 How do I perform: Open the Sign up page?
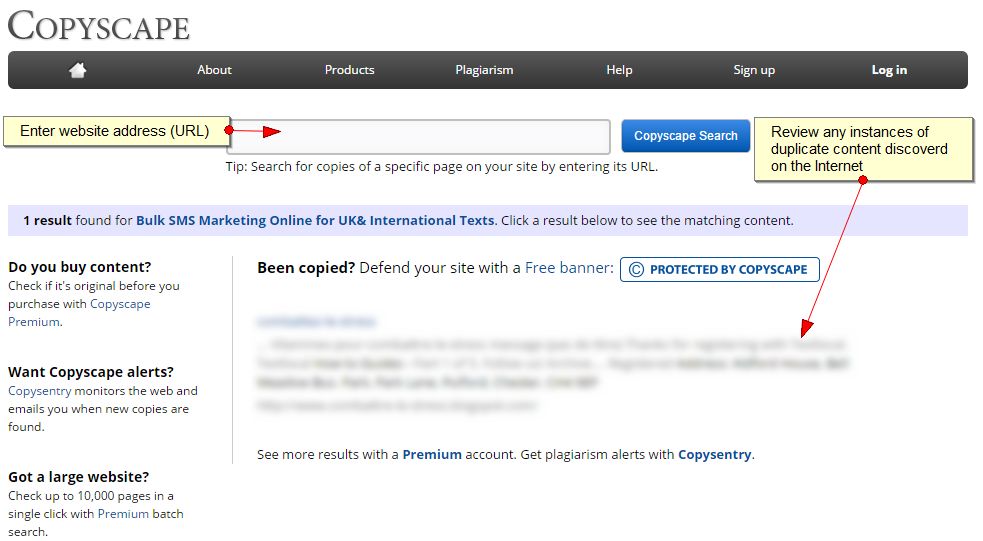754,70
